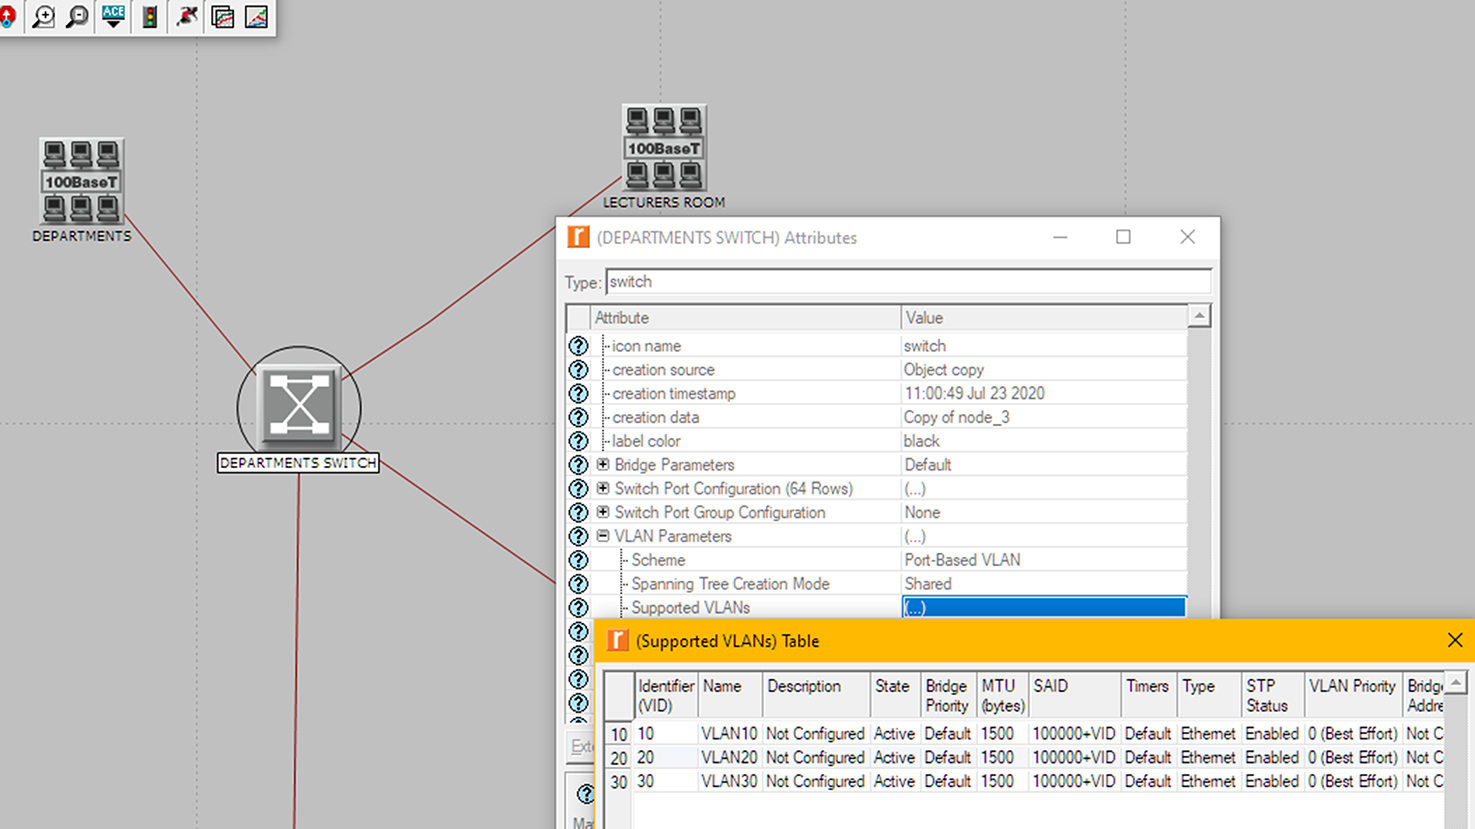Click the VLAN20 name cell
The image size is (1475, 829).
pyautogui.click(x=729, y=758)
